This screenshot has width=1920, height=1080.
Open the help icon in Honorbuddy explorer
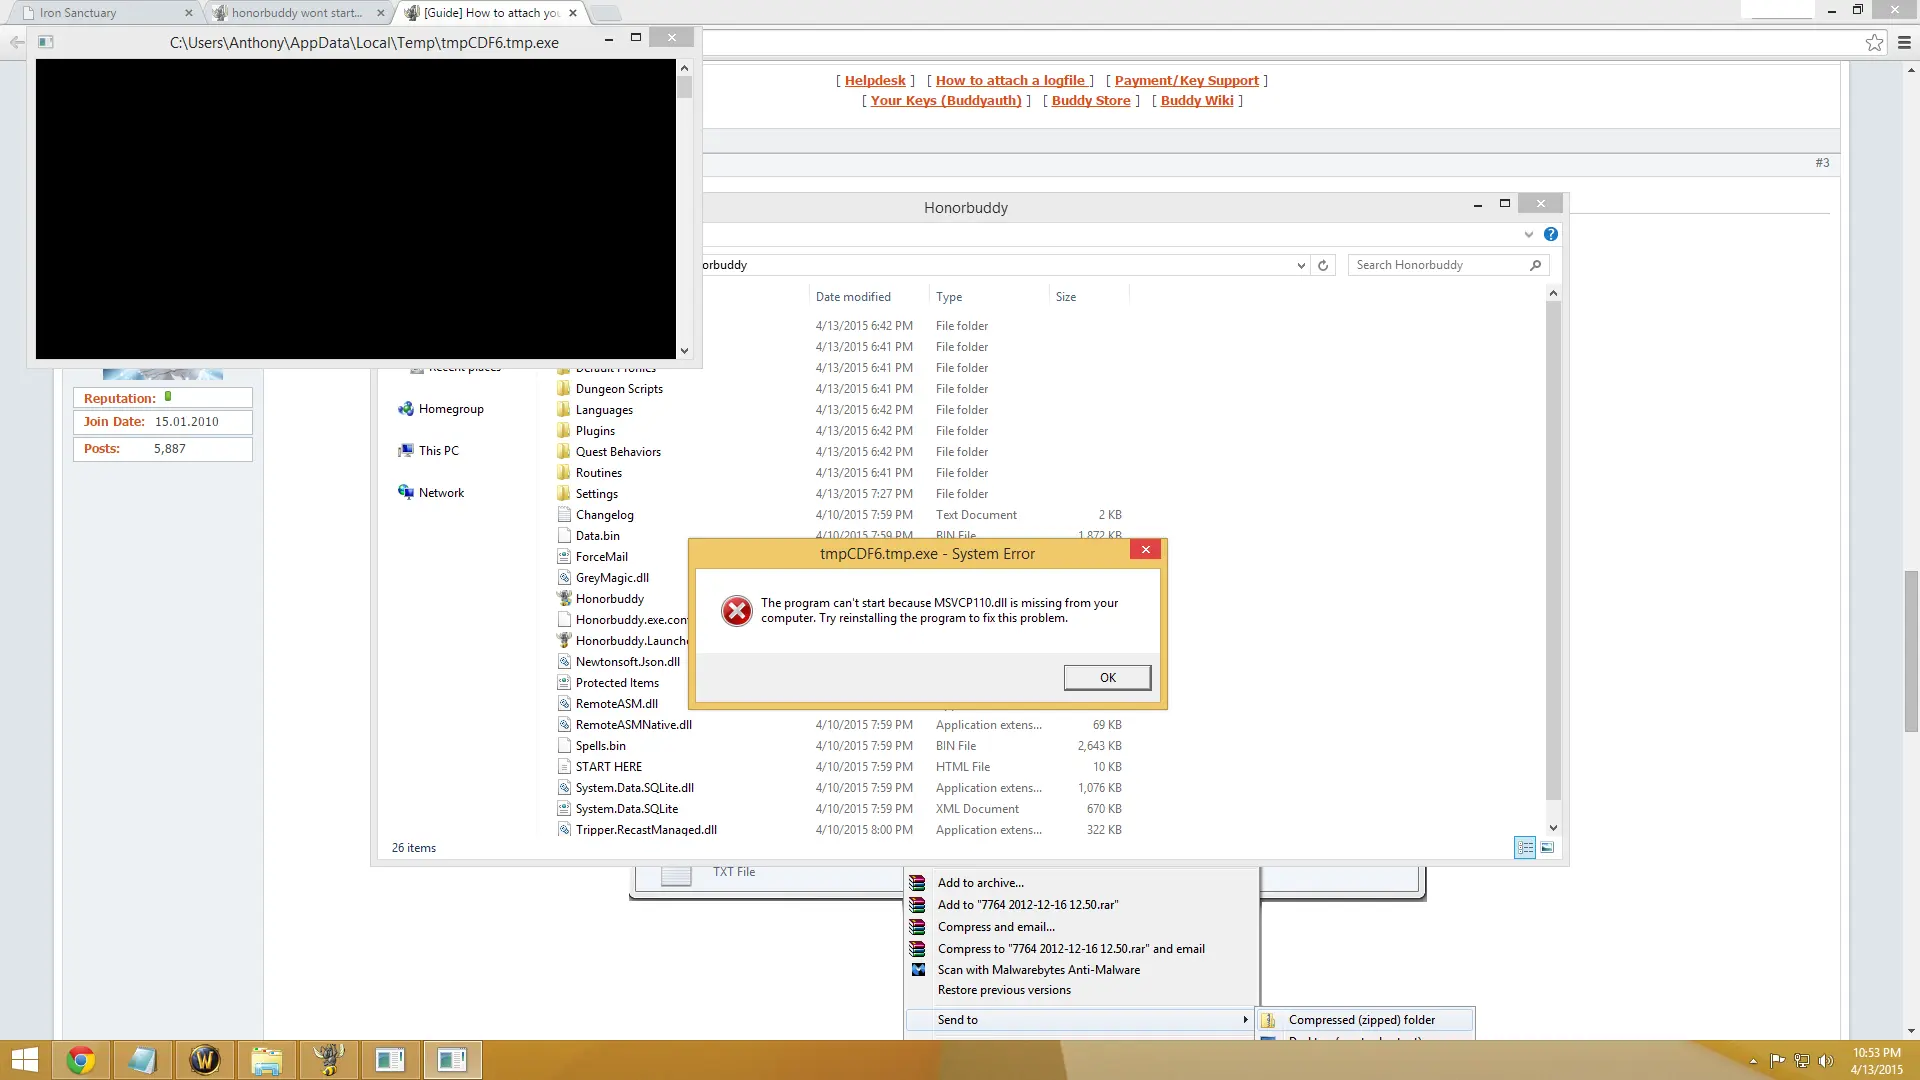point(1550,234)
